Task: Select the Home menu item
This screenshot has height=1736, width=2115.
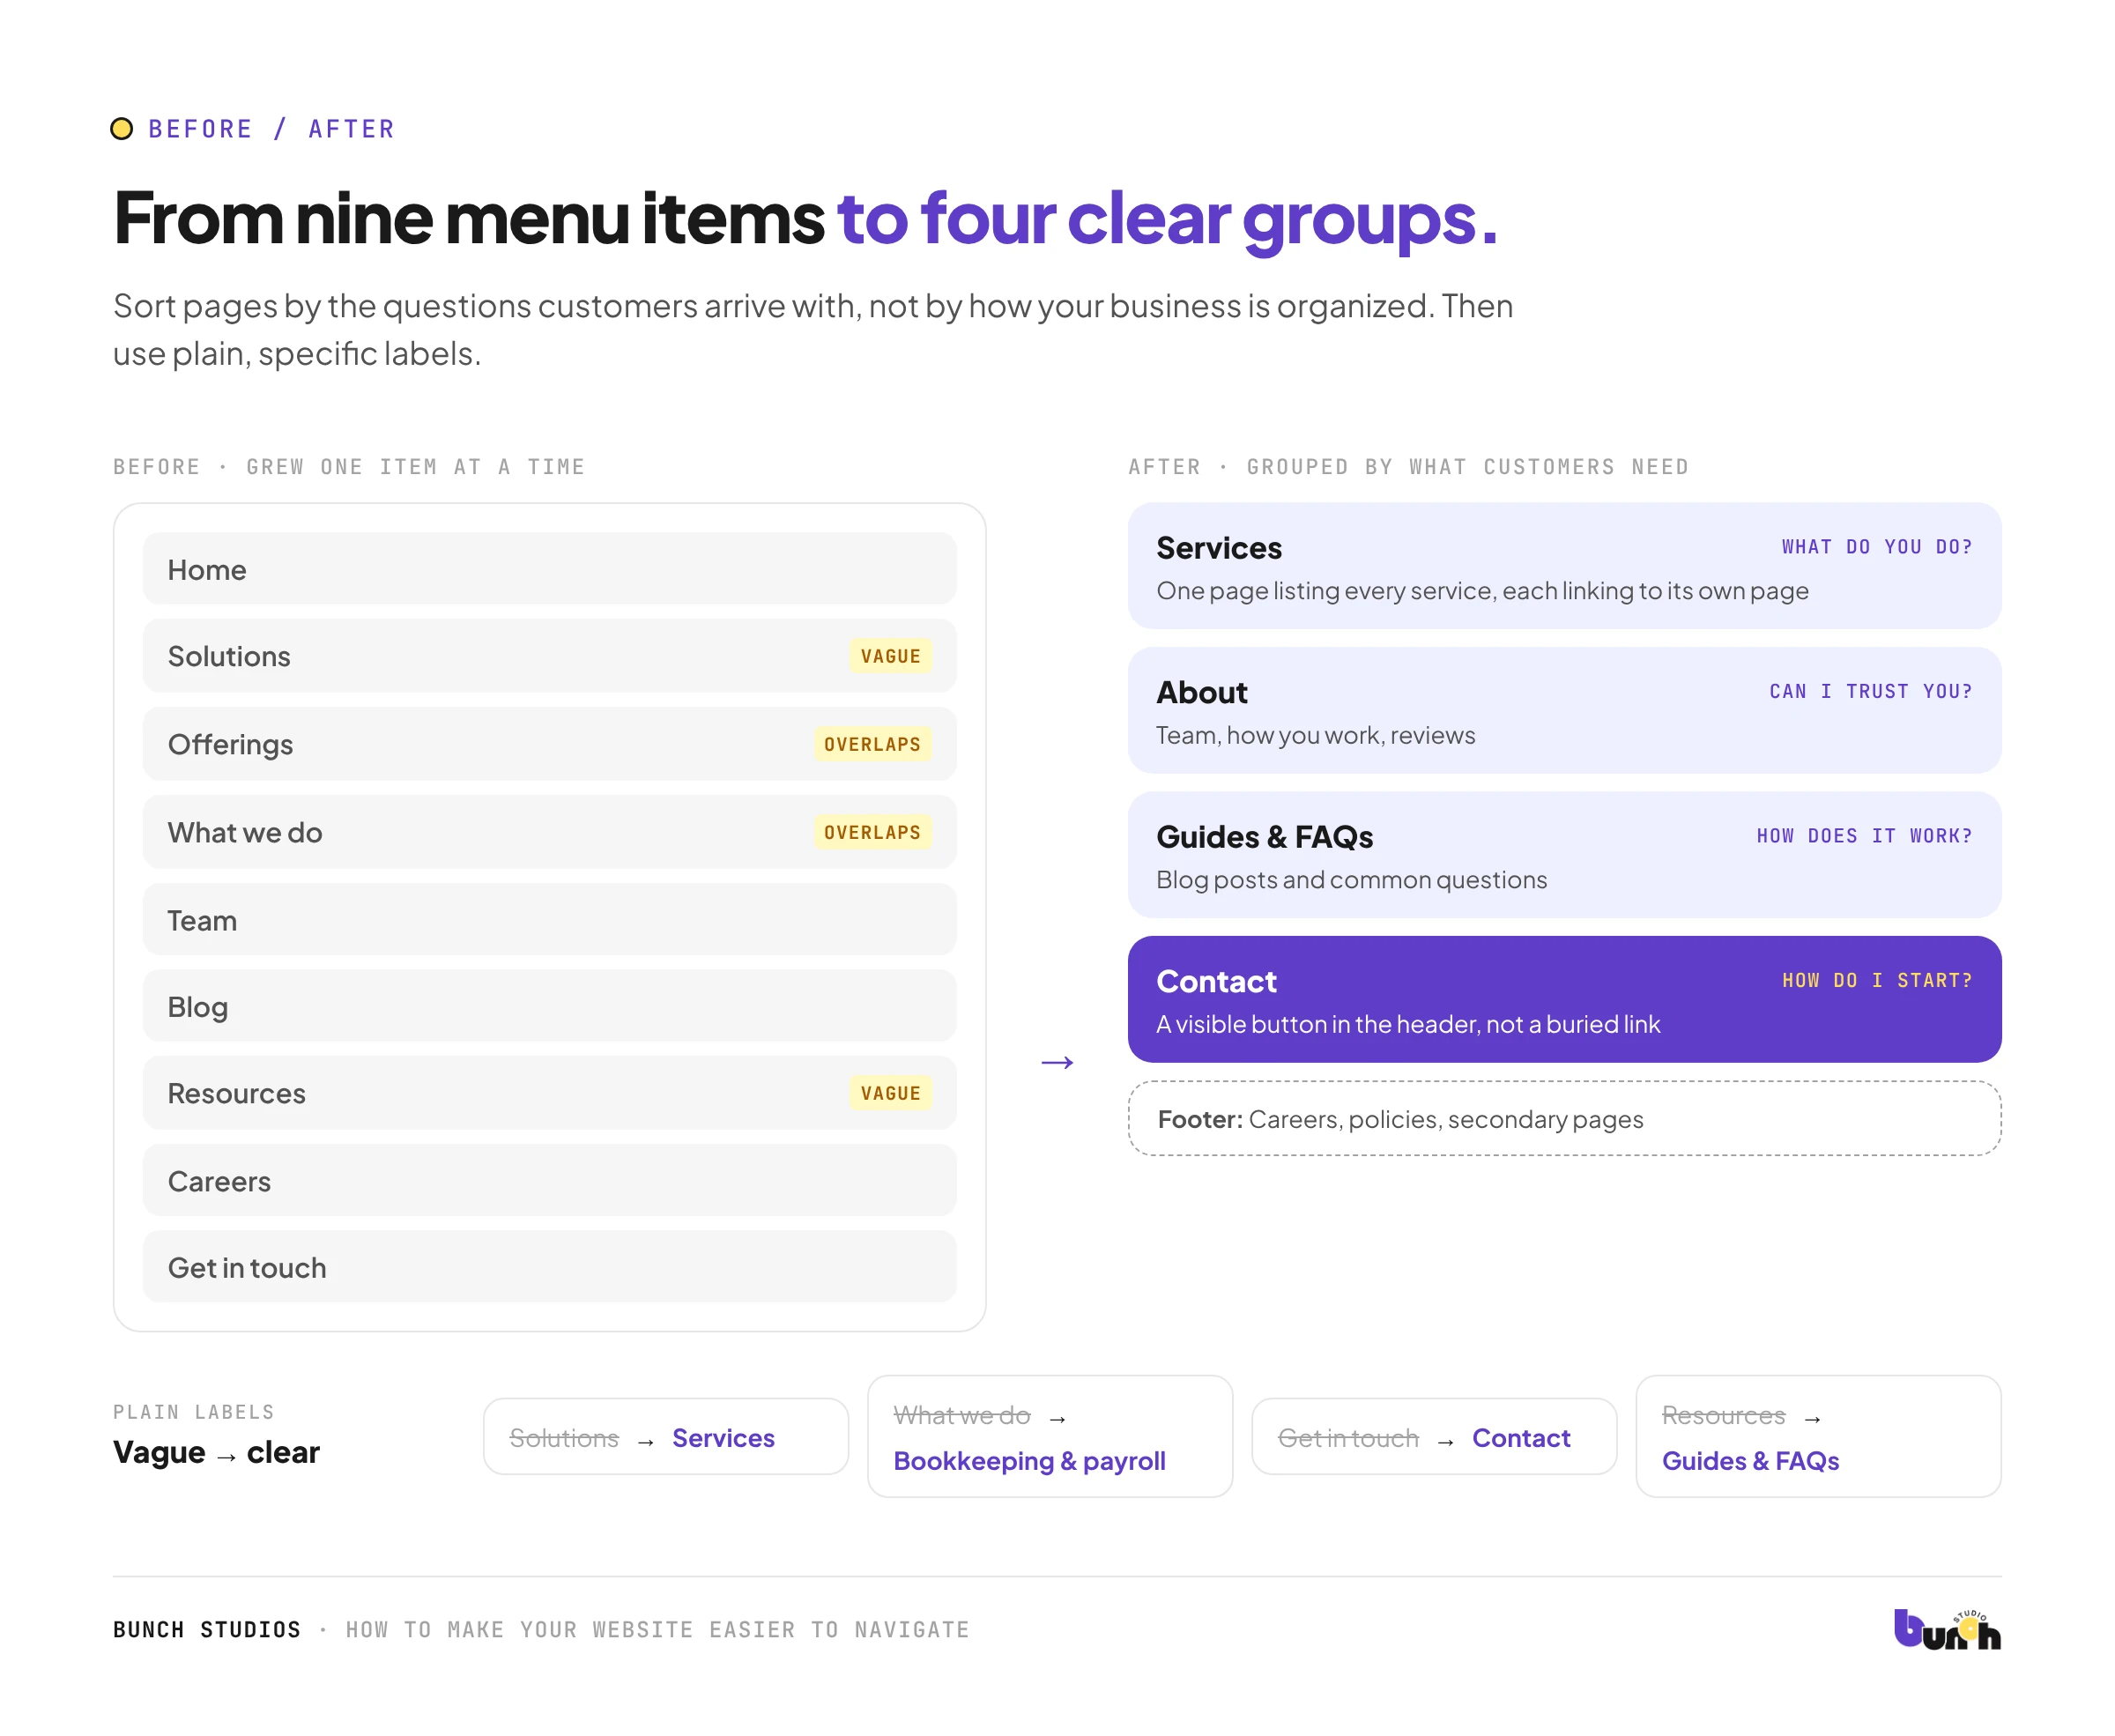Action: (x=549, y=569)
